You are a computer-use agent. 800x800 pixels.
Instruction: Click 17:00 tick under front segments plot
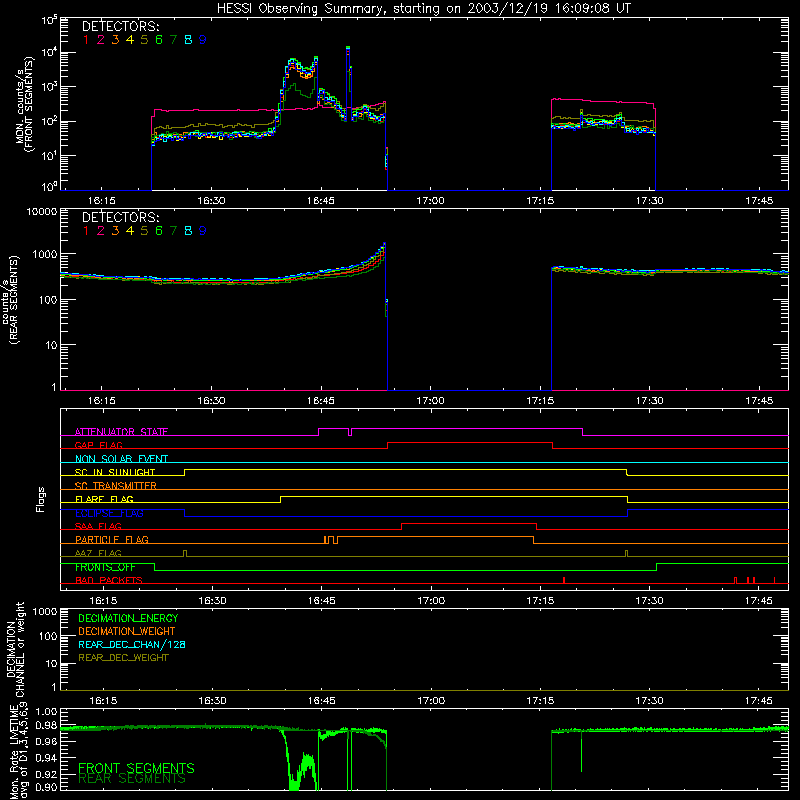430,201
